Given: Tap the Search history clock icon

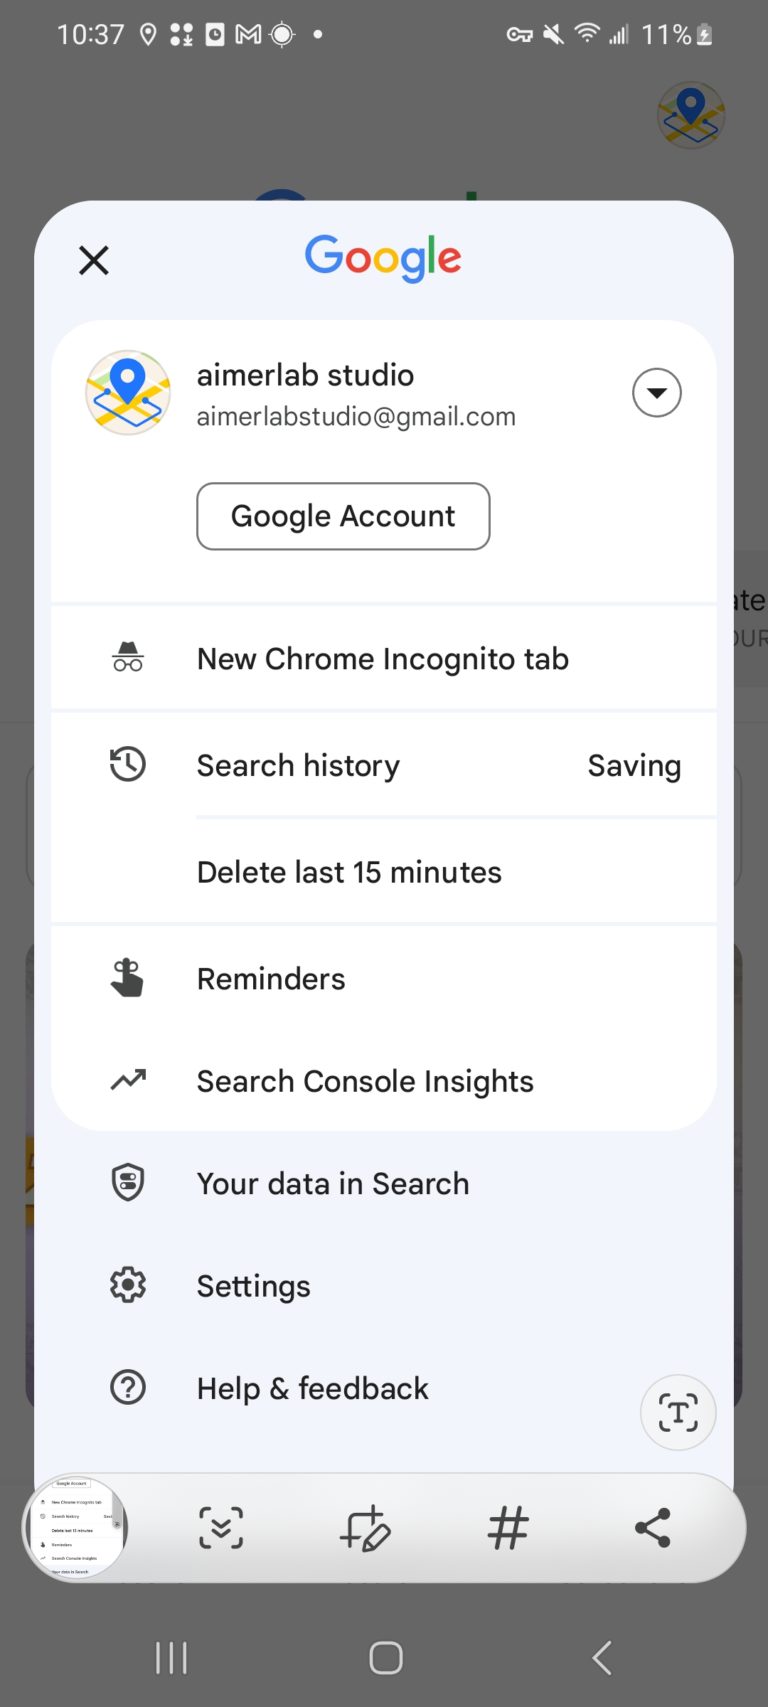Looking at the screenshot, I should pyautogui.click(x=128, y=765).
